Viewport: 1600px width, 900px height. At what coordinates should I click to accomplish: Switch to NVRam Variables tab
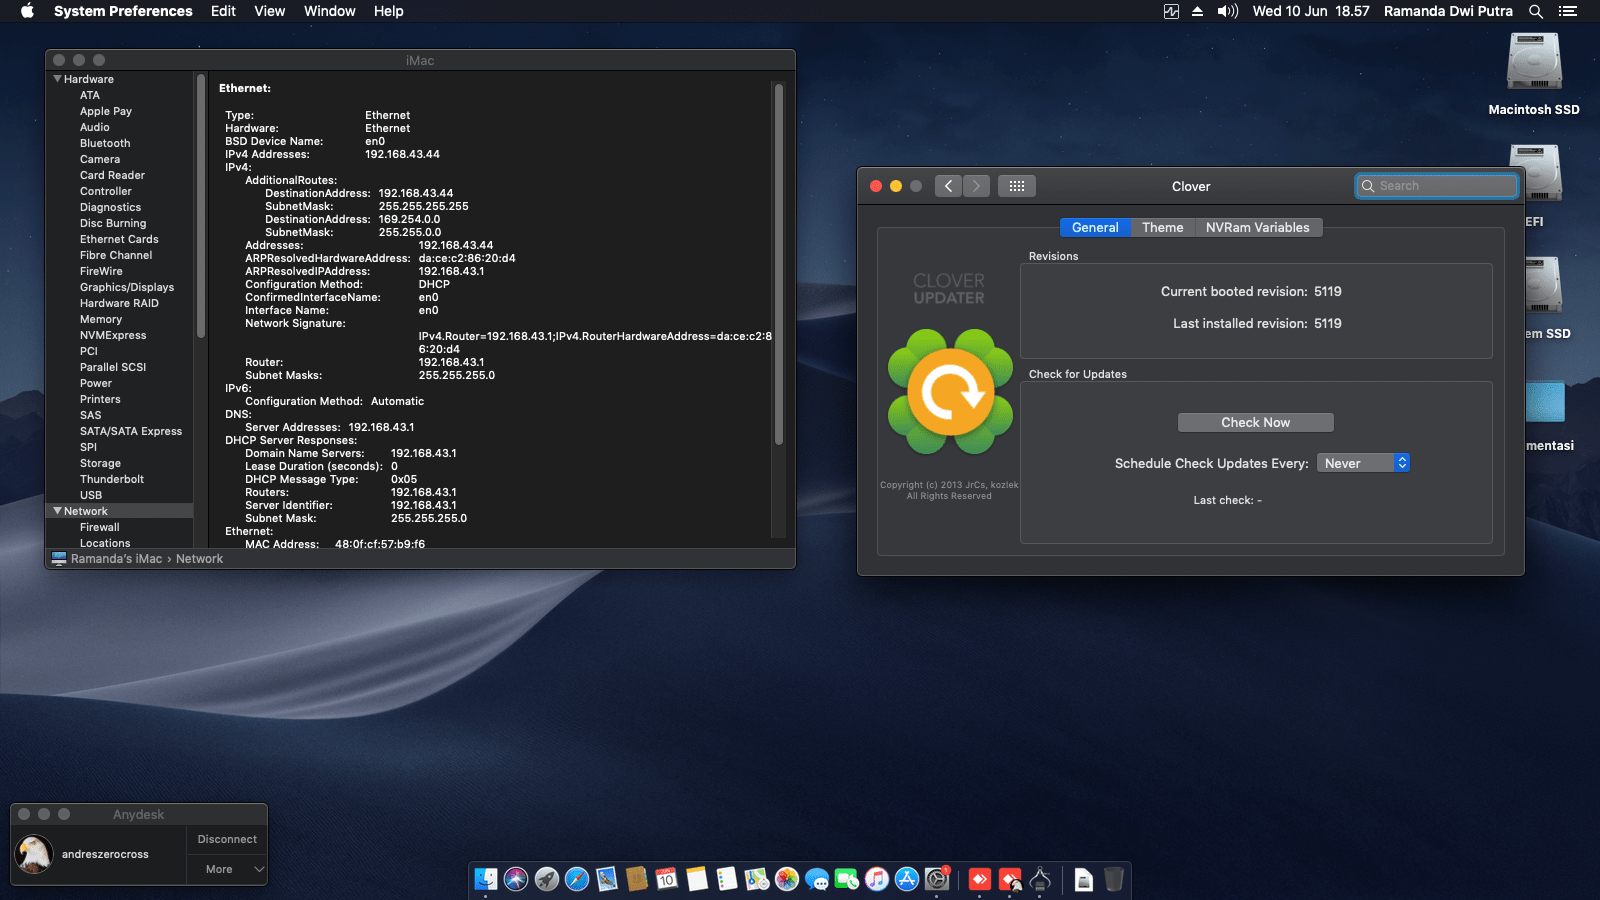coord(1257,228)
